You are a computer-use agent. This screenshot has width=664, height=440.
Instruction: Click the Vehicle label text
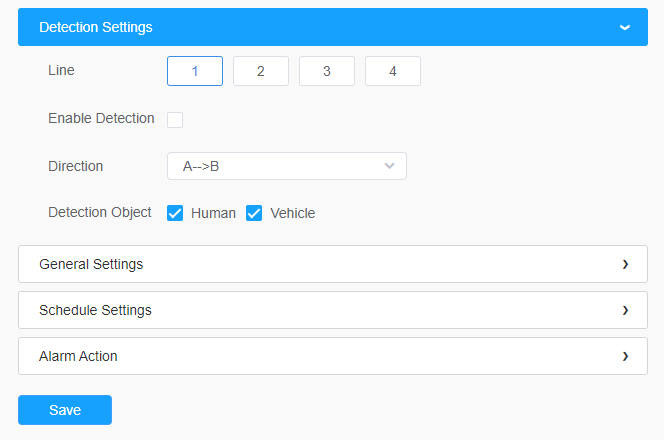tap(293, 213)
